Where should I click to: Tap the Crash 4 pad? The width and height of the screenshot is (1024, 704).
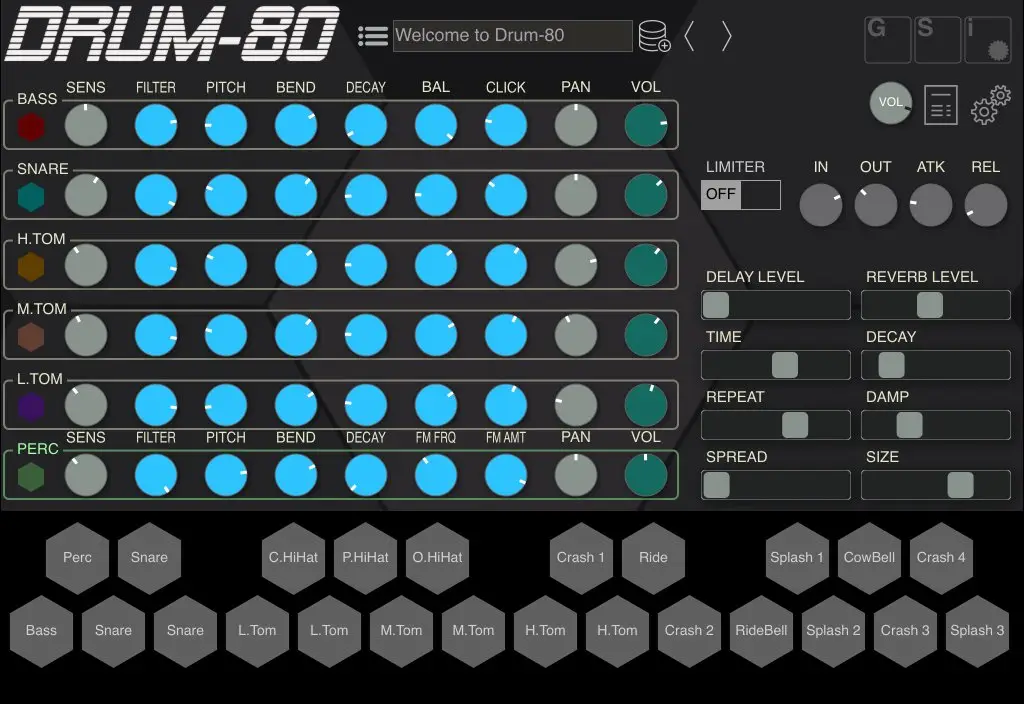[x=941, y=558]
